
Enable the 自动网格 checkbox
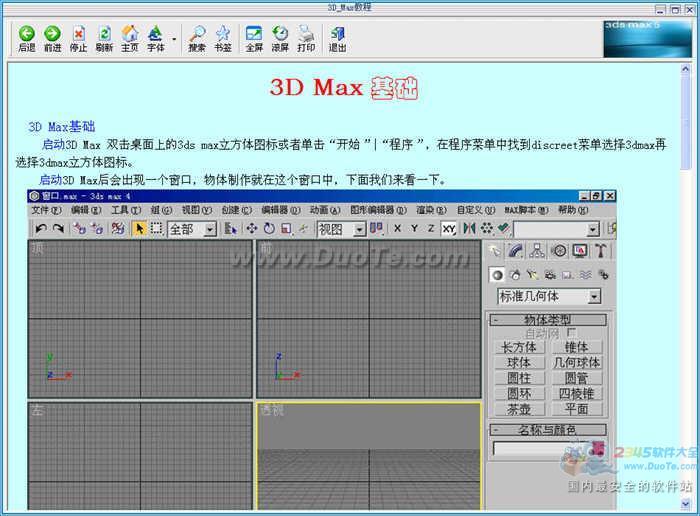pos(571,332)
